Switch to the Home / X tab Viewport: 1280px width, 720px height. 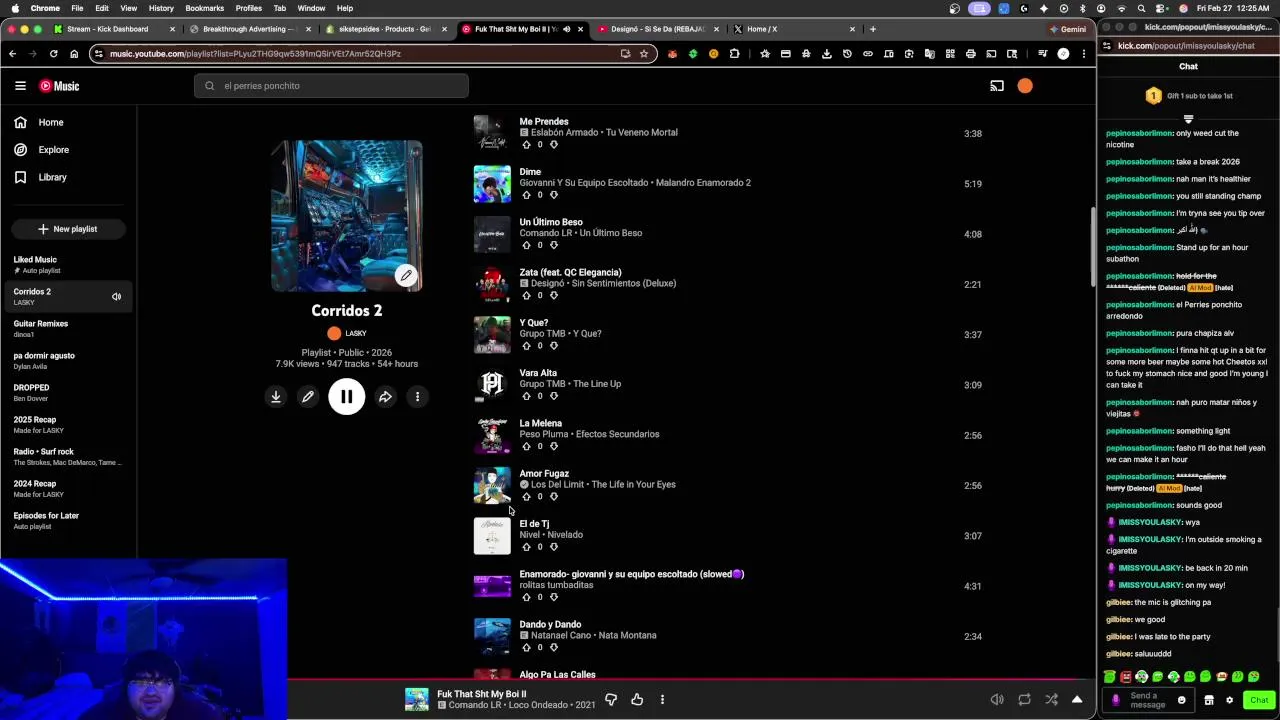click(794, 29)
